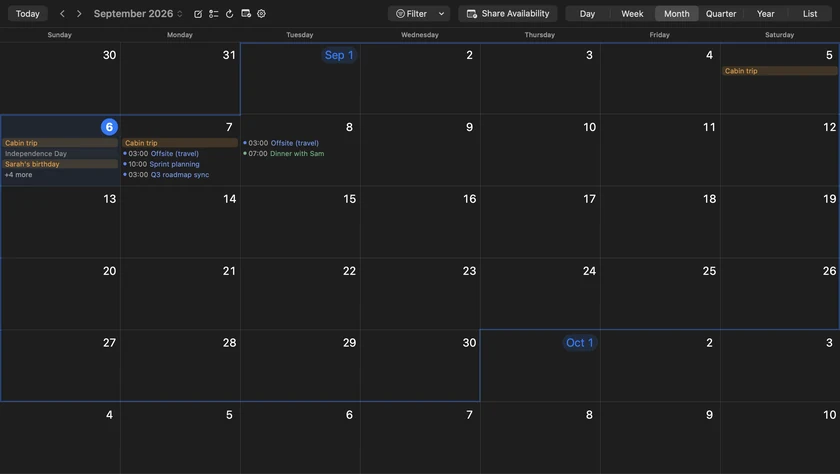Select date 31 in Monday column
Image resolution: width=840 pixels, height=474 pixels.
tap(229, 55)
